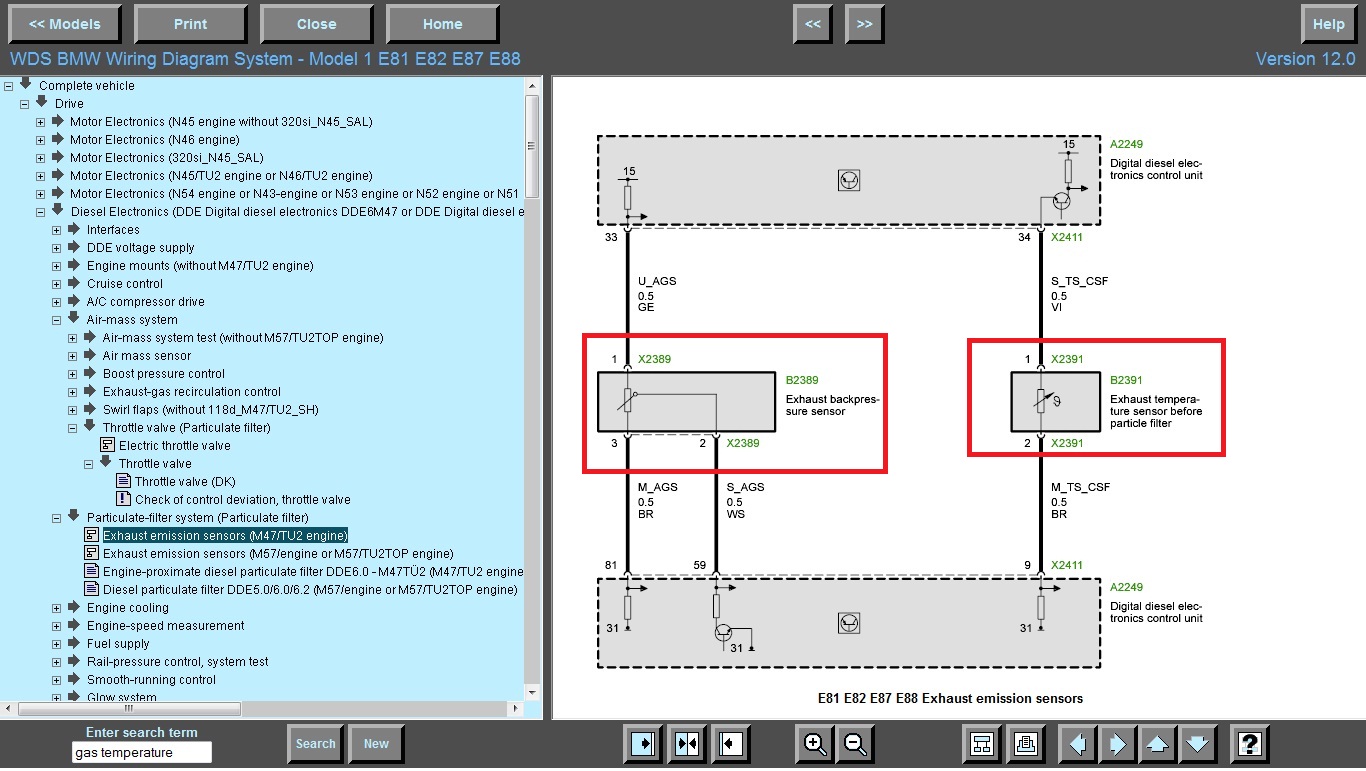Click the >> next page button
1366x771 pixels.
[864, 24]
